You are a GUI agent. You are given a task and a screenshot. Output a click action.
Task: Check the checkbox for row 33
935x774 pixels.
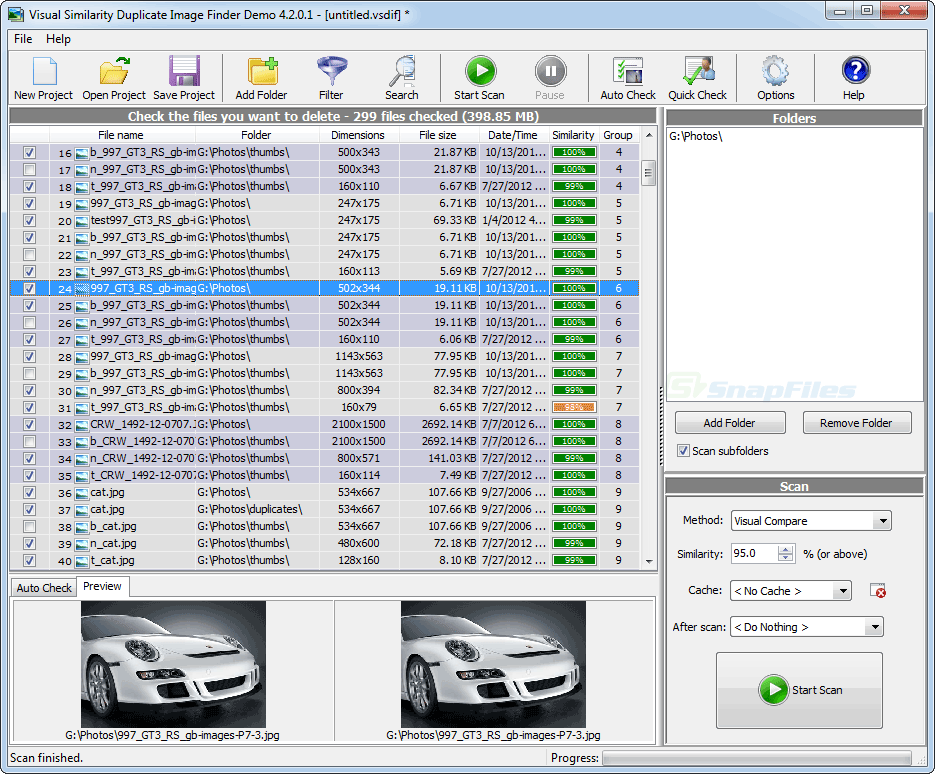tap(29, 441)
